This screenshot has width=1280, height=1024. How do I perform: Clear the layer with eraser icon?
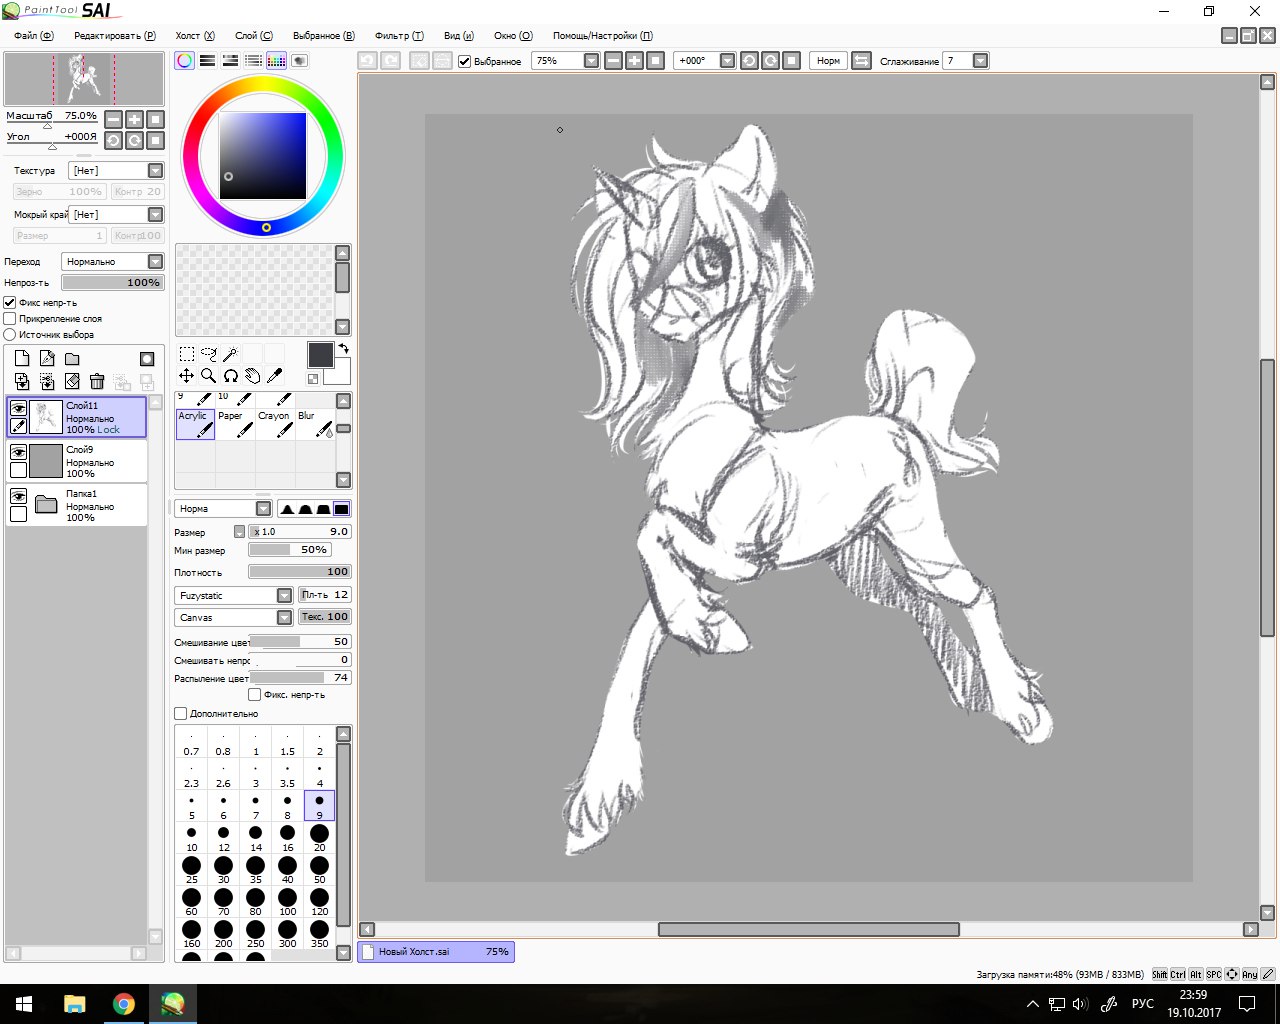72,381
